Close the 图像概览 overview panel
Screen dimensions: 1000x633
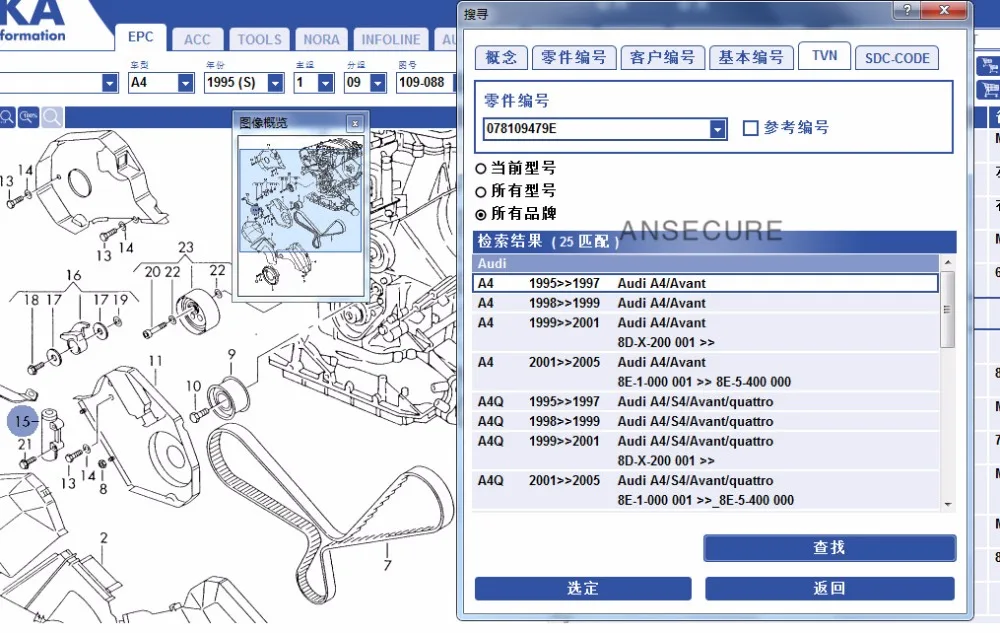[355, 123]
